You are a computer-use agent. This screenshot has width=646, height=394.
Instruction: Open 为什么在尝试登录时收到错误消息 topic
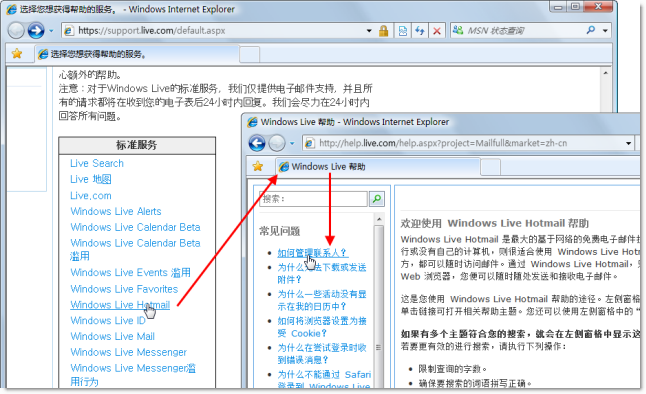(x=322, y=354)
